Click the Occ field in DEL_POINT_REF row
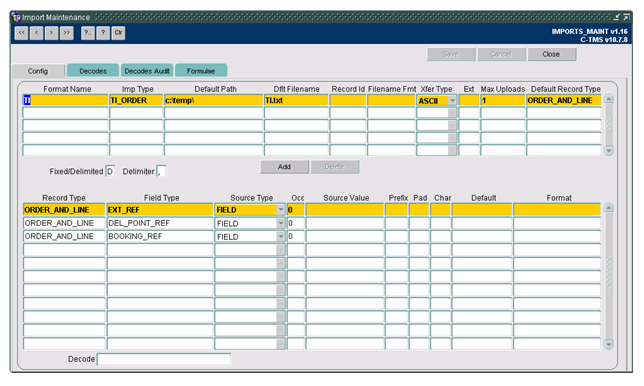644x386 pixels. coord(296,223)
